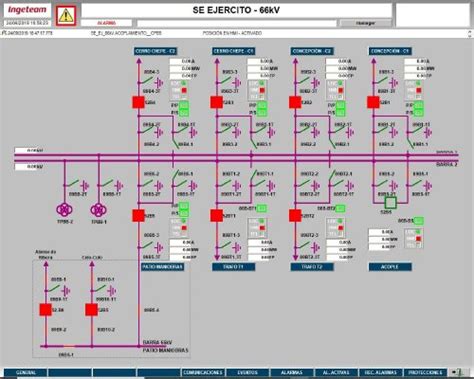Select the red breaker in CONCEPCION - C1 bay

pos(373,102)
